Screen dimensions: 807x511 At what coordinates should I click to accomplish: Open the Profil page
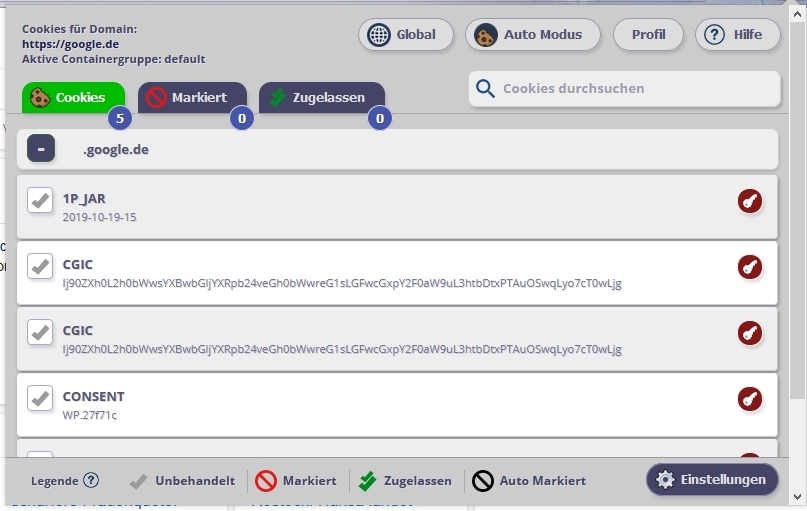click(648, 35)
